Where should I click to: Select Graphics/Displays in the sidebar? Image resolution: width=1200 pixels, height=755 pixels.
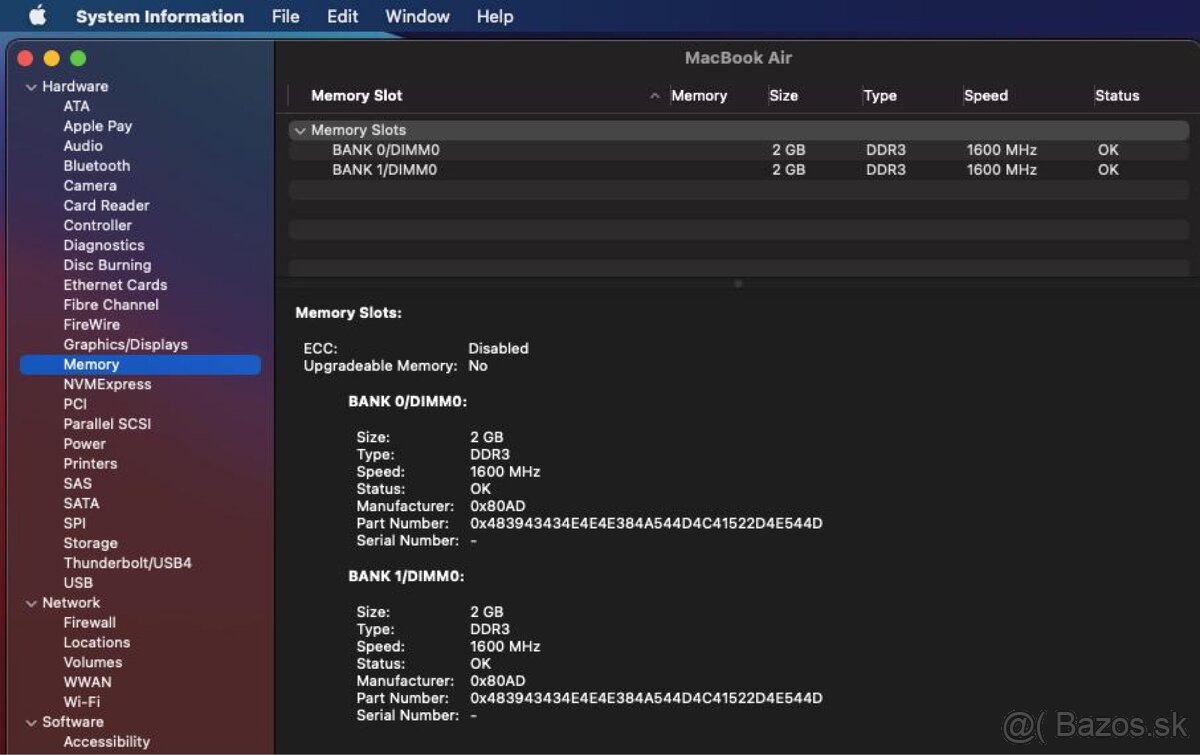125,344
